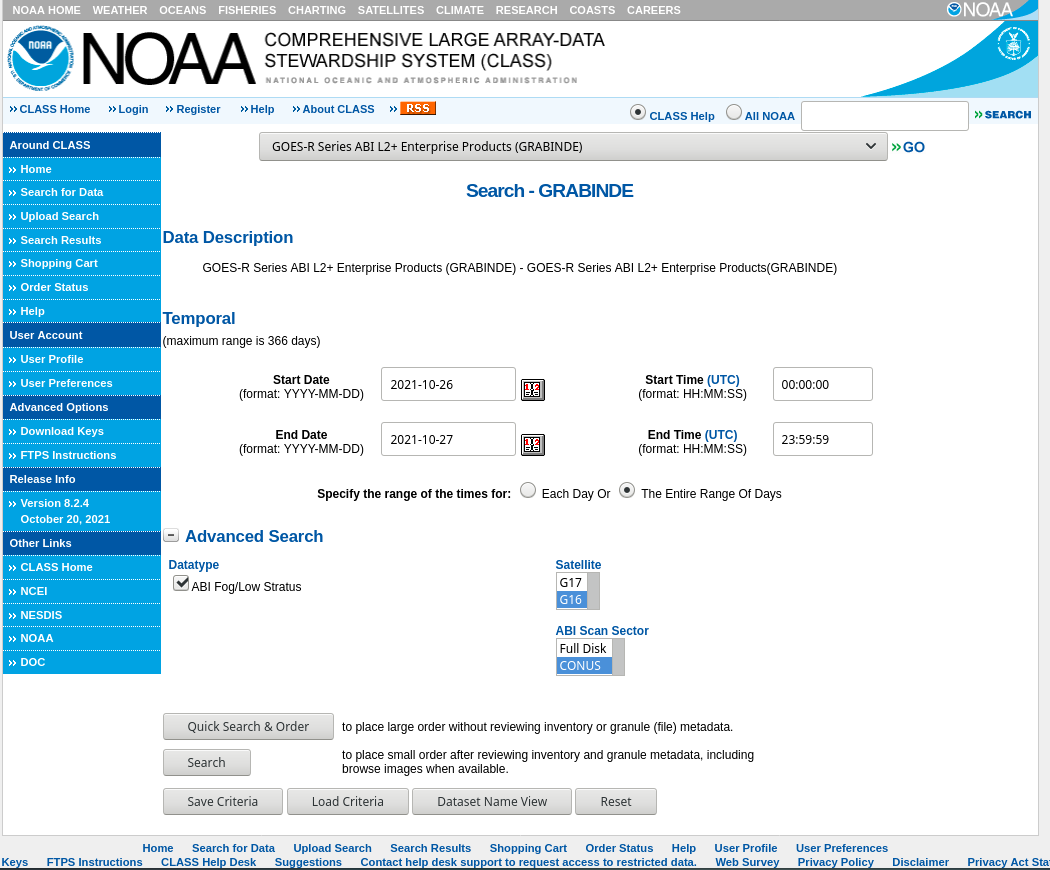
Task: Click the footer CLASS Help Desk link
Action: click(208, 862)
